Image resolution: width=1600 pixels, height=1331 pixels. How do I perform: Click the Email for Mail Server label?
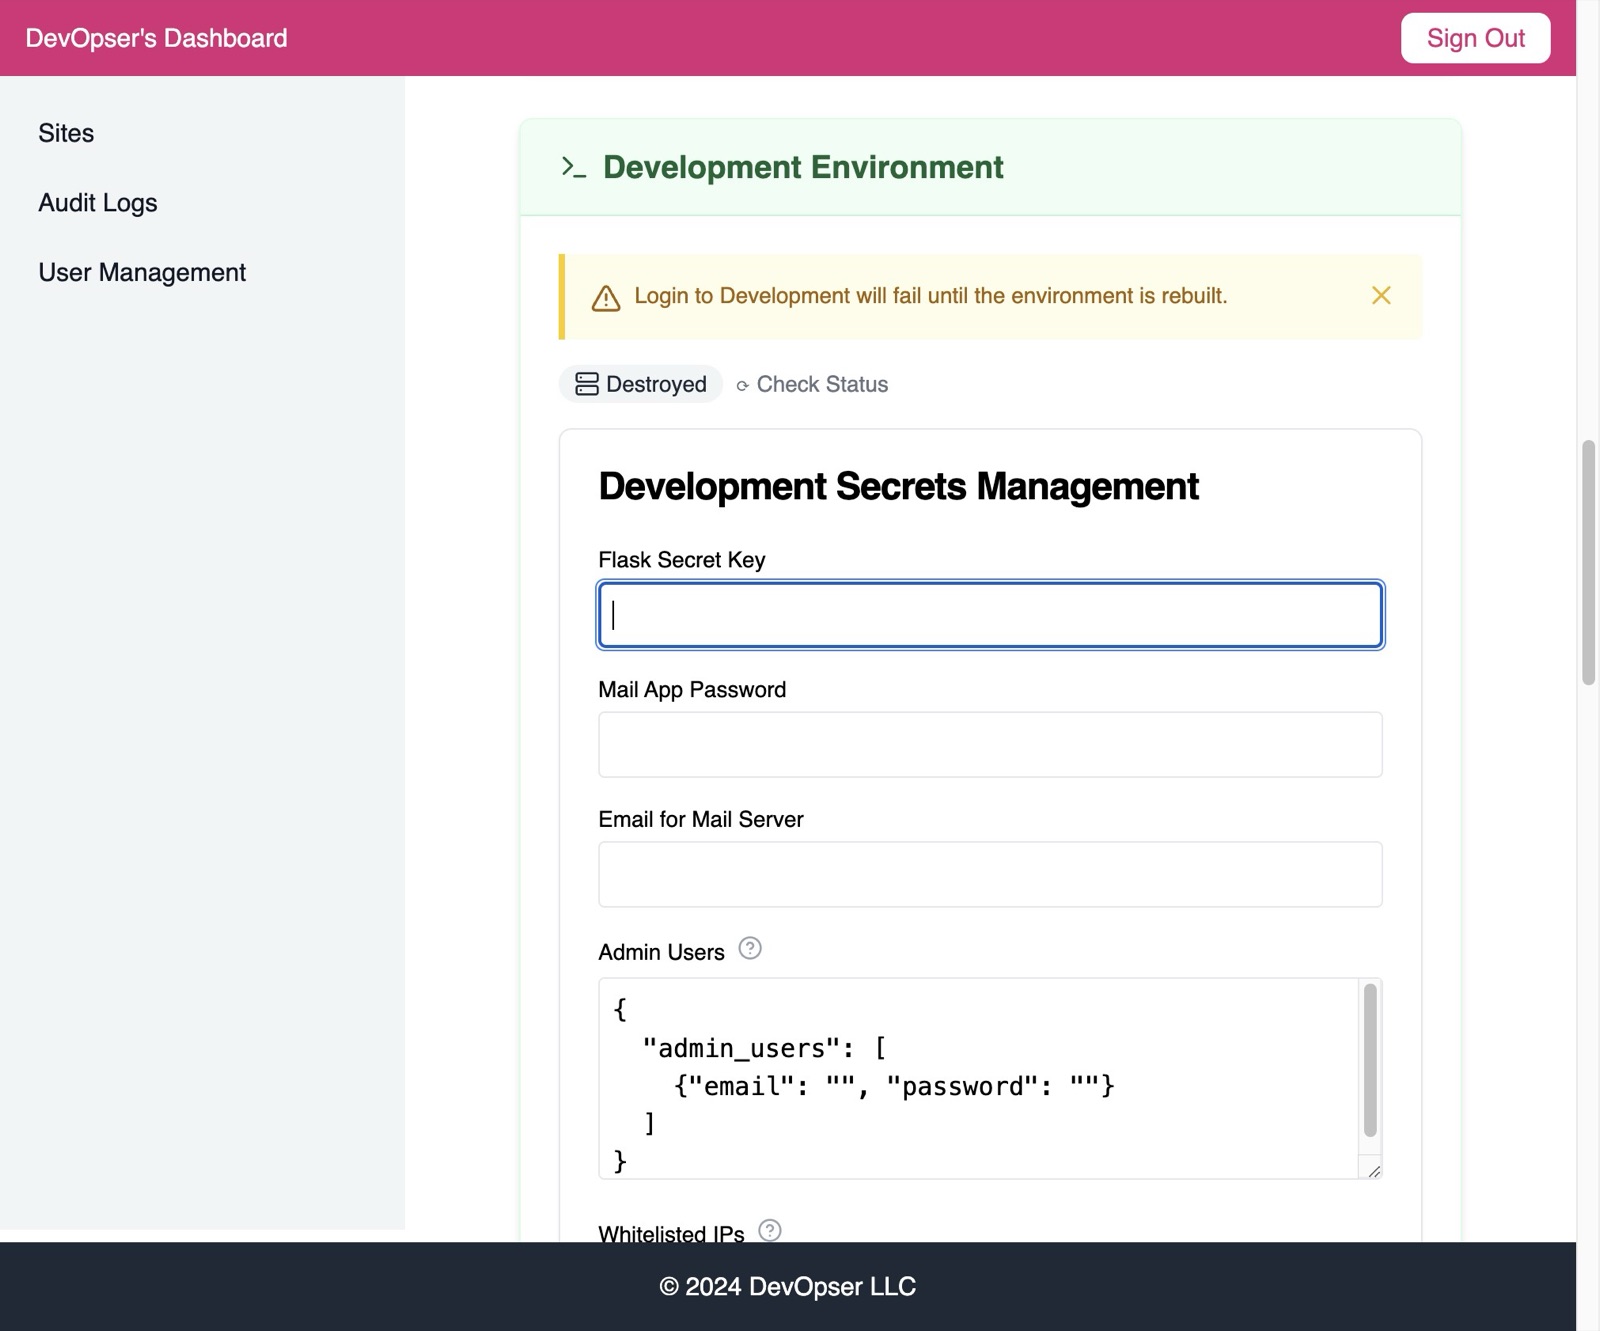[701, 820]
